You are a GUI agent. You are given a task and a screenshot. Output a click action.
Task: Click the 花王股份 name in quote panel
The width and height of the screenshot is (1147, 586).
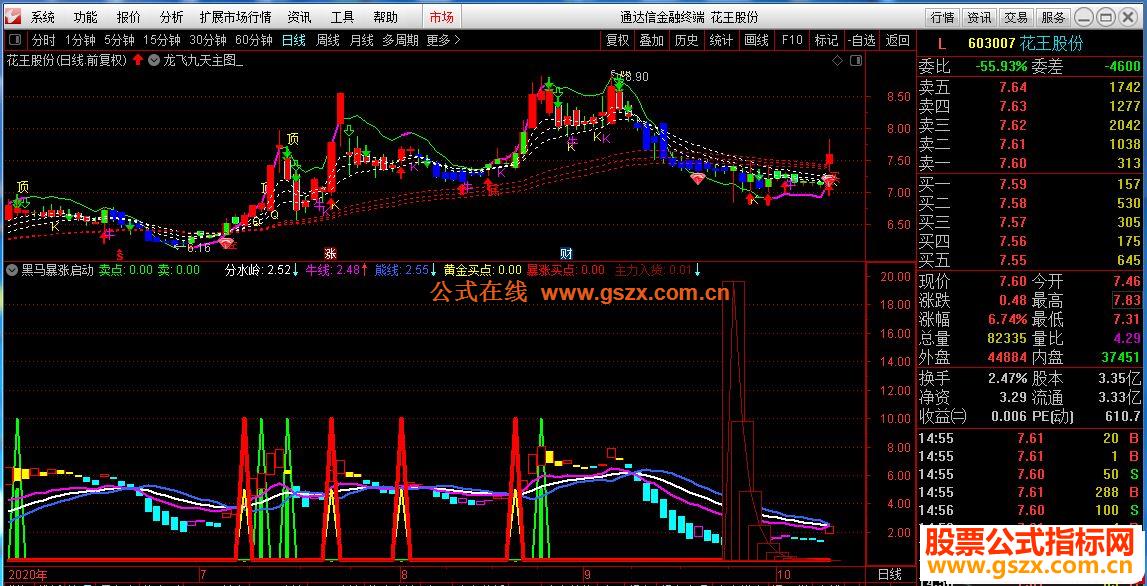point(1051,44)
